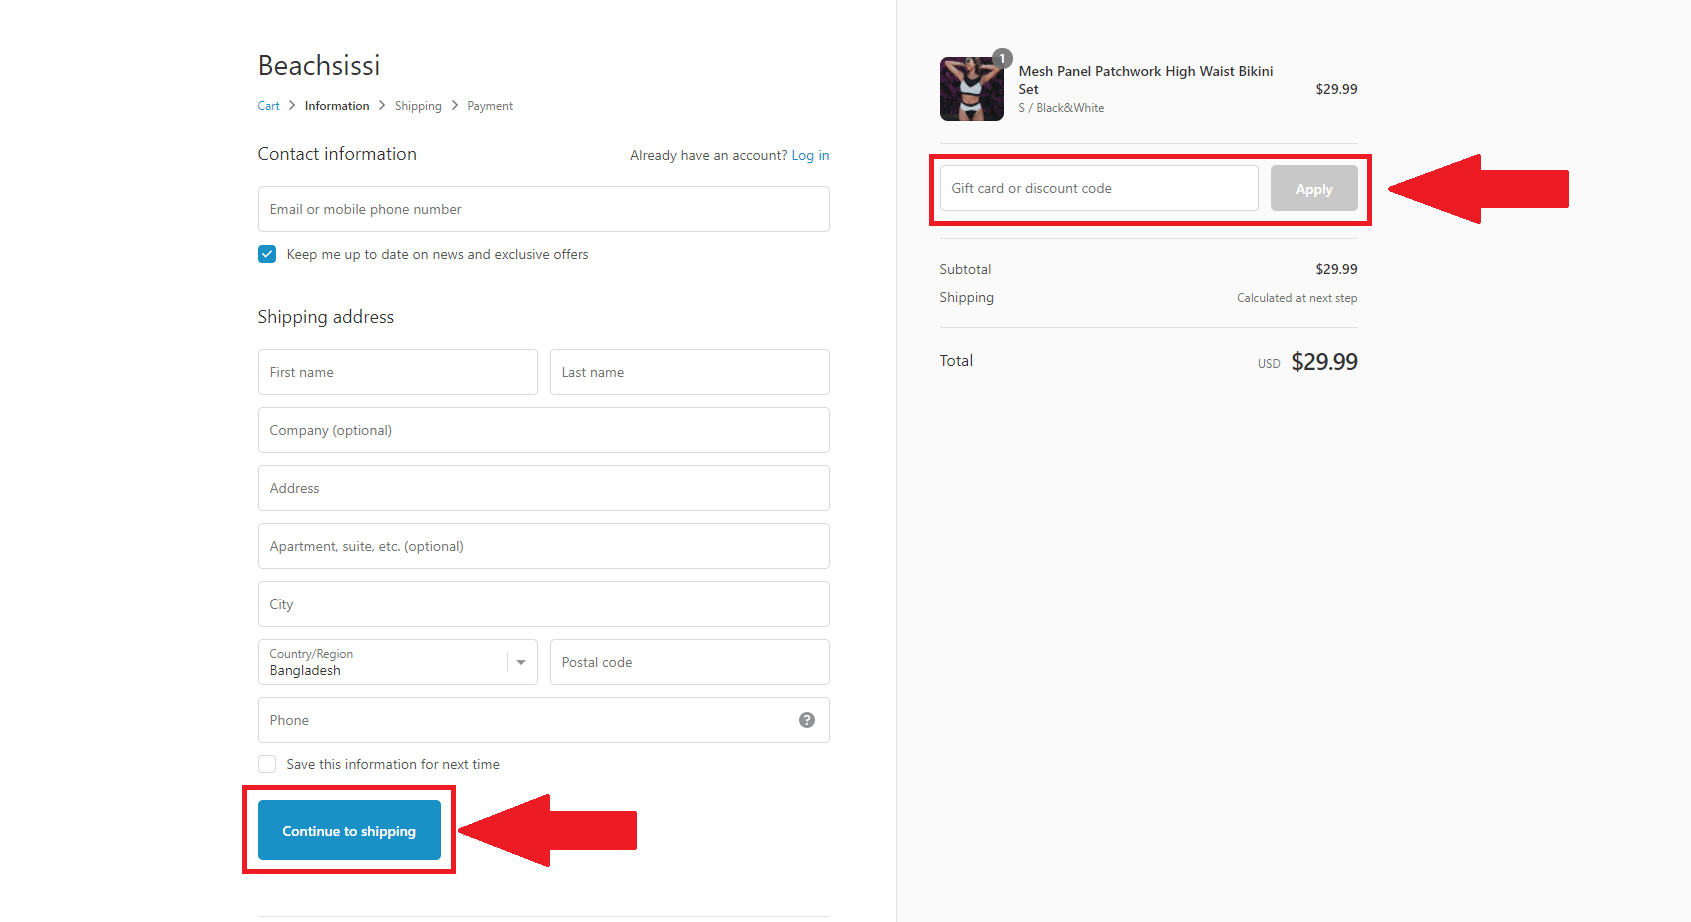The image size is (1691, 922).
Task: Focus the Gift card or discount code field
Action: tap(1098, 189)
